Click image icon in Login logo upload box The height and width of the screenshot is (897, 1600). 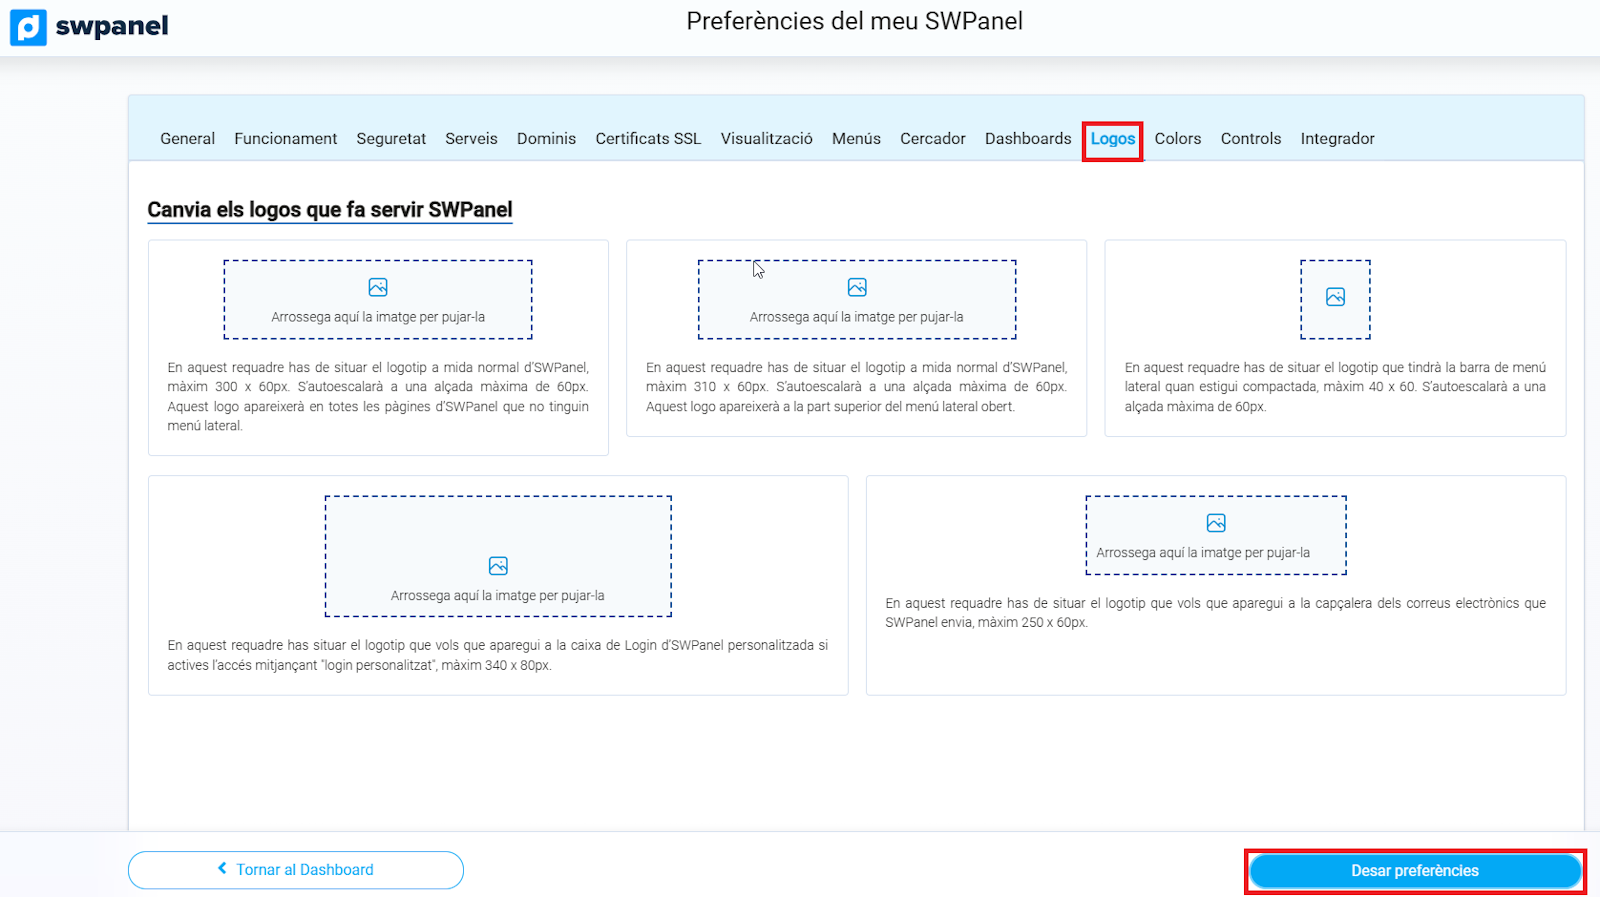point(498,566)
